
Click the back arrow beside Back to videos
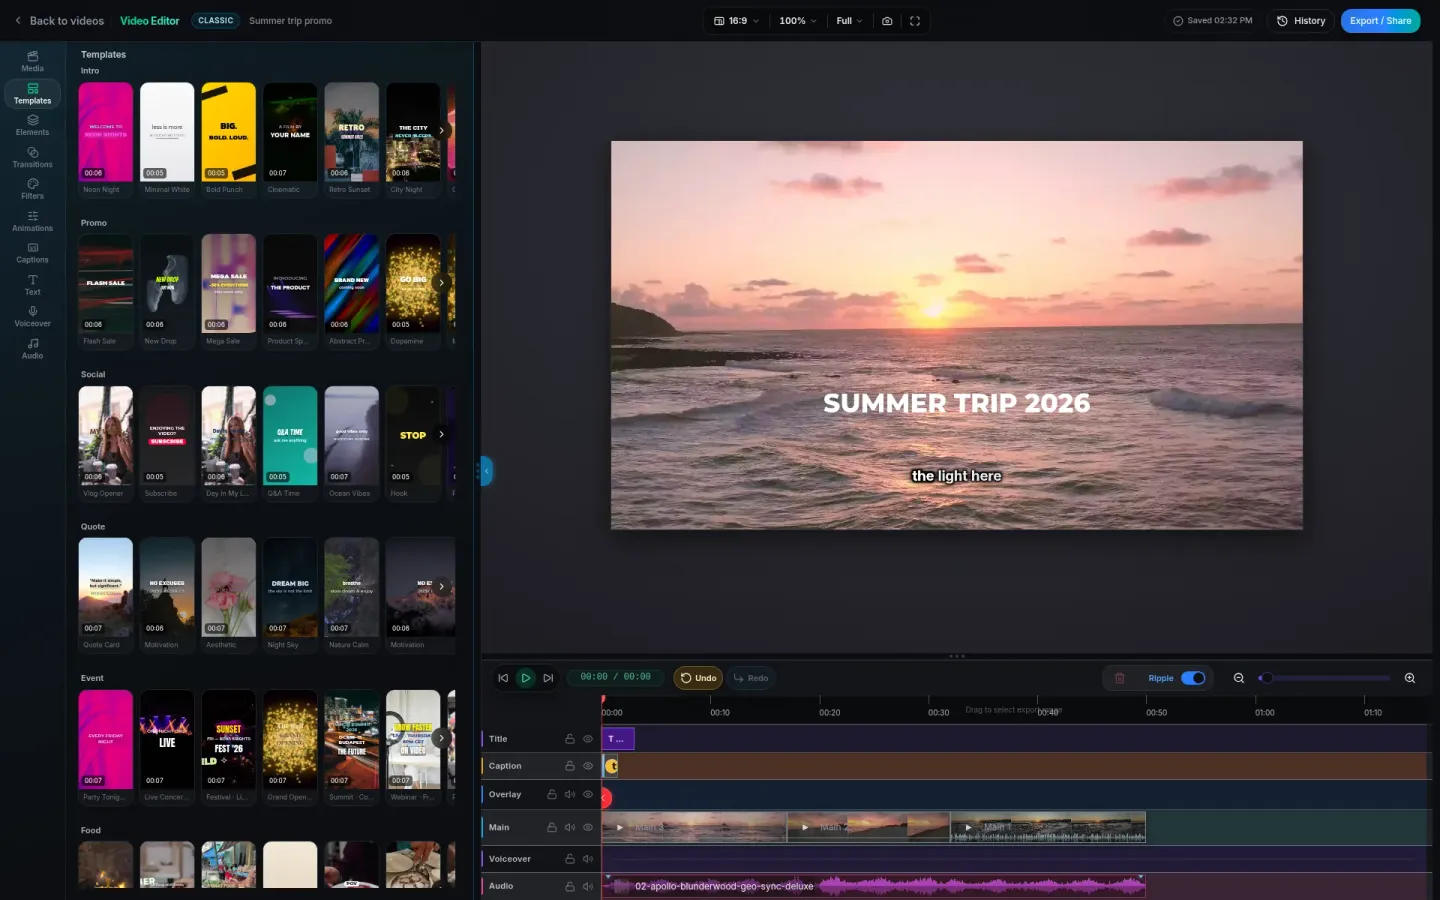[18, 21]
